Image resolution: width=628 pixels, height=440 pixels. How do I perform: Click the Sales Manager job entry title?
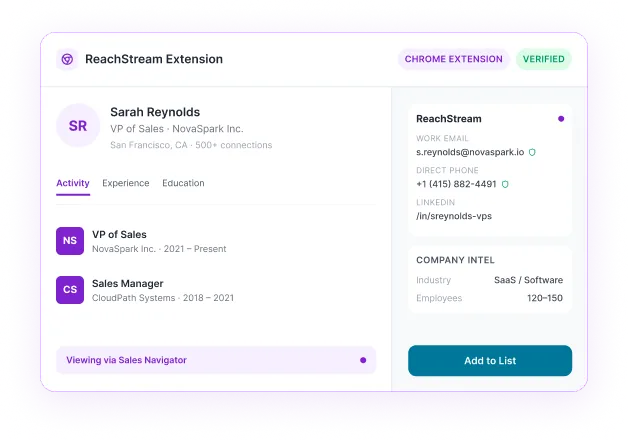pos(128,283)
